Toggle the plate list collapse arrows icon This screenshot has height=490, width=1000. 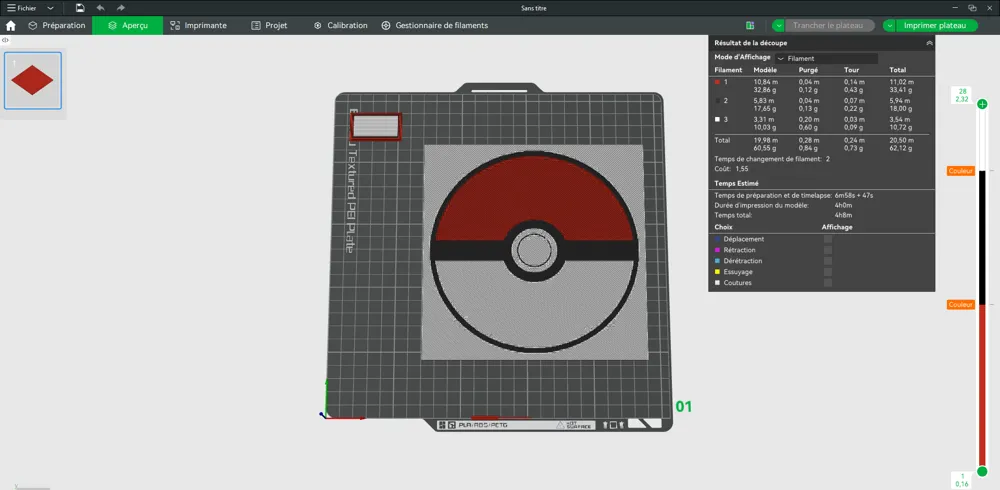[x=5, y=40]
